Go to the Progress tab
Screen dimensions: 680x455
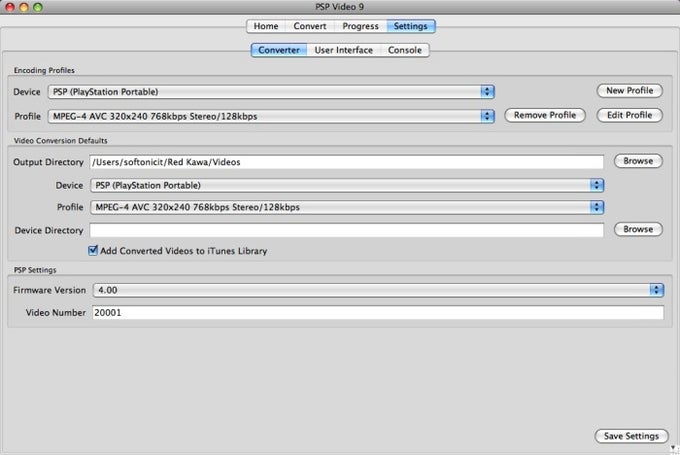[360, 26]
